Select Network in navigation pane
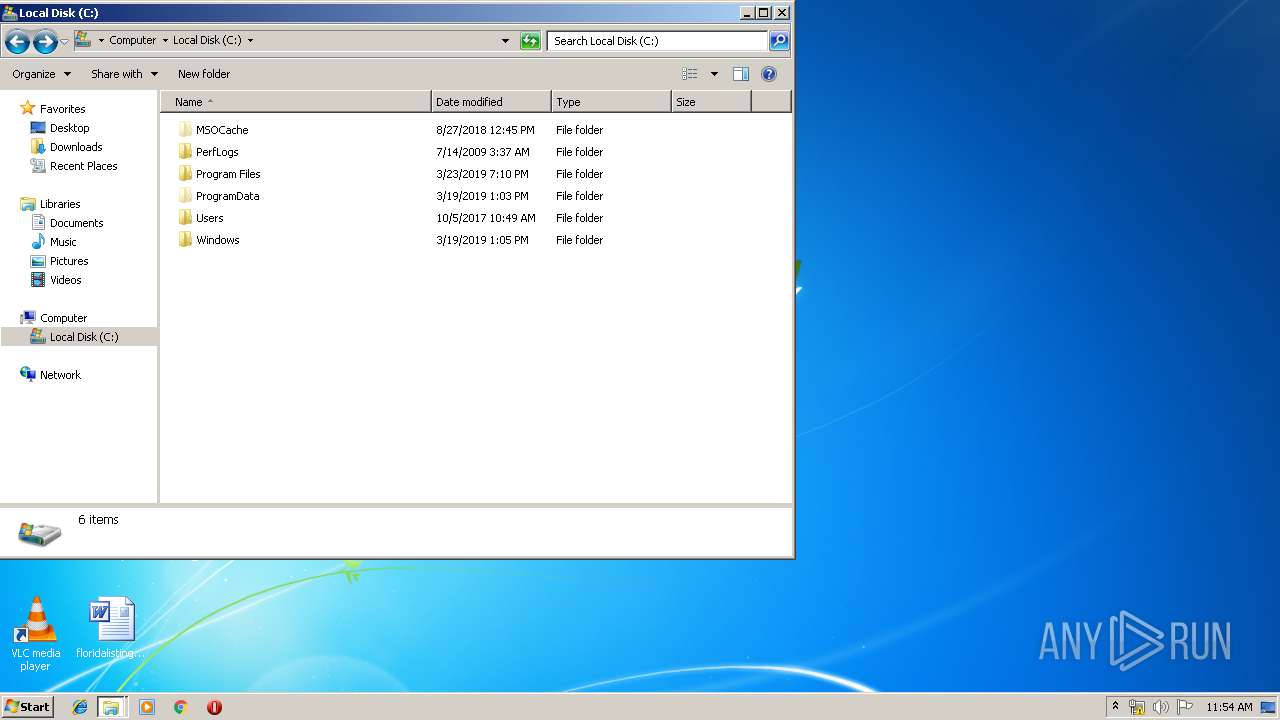This screenshot has width=1280, height=720. point(60,375)
